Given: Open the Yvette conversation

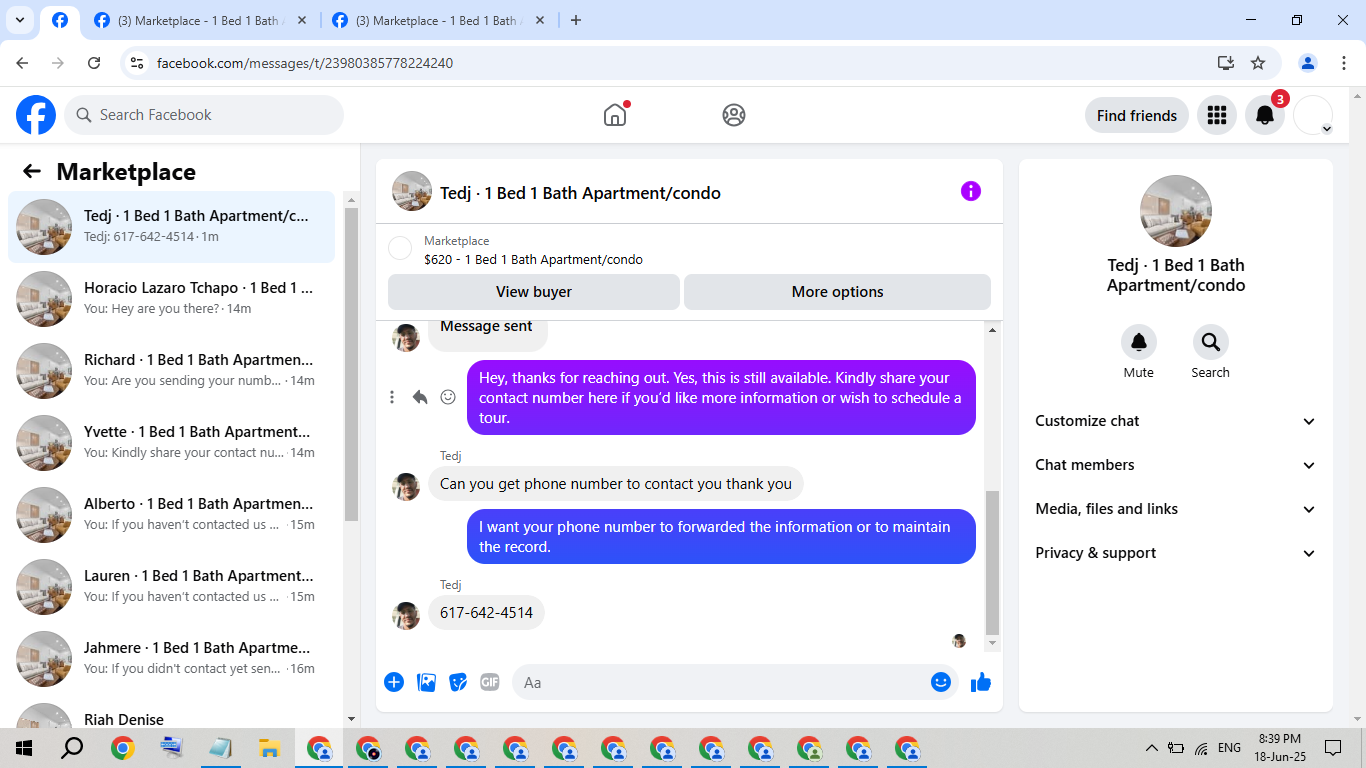Looking at the screenshot, I should (x=172, y=443).
